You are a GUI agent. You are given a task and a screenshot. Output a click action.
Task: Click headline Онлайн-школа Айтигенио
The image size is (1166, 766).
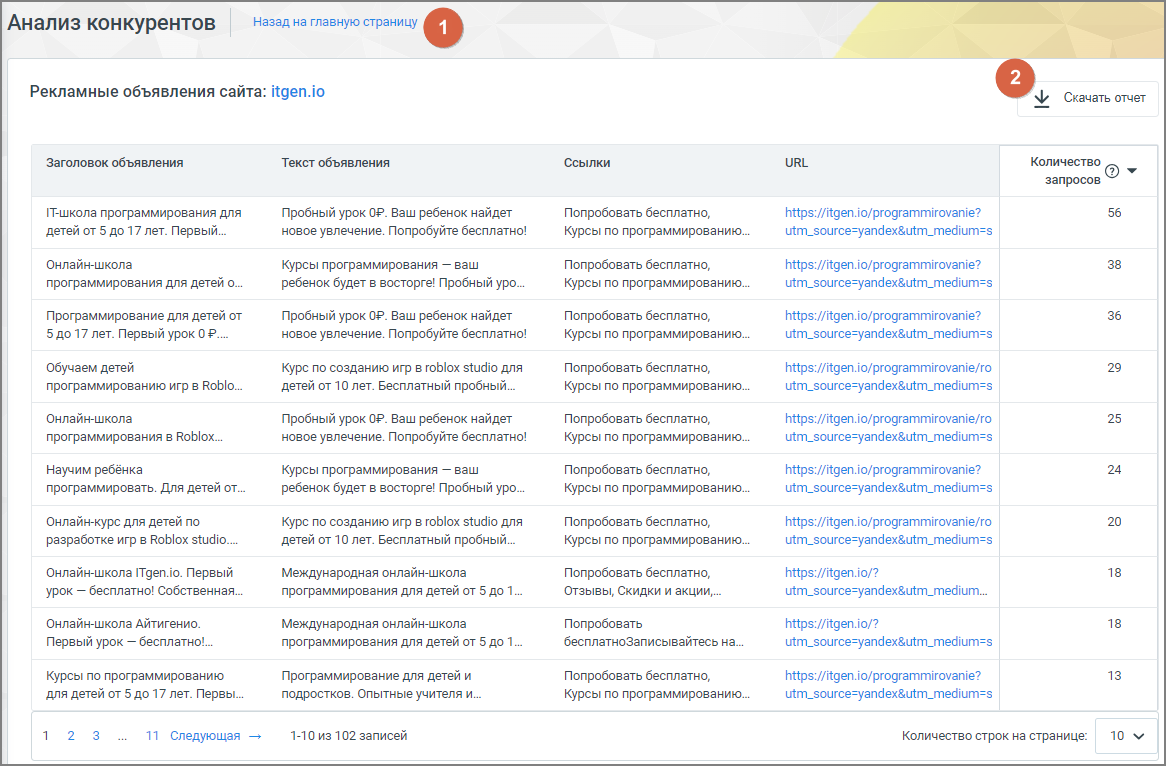(129, 633)
